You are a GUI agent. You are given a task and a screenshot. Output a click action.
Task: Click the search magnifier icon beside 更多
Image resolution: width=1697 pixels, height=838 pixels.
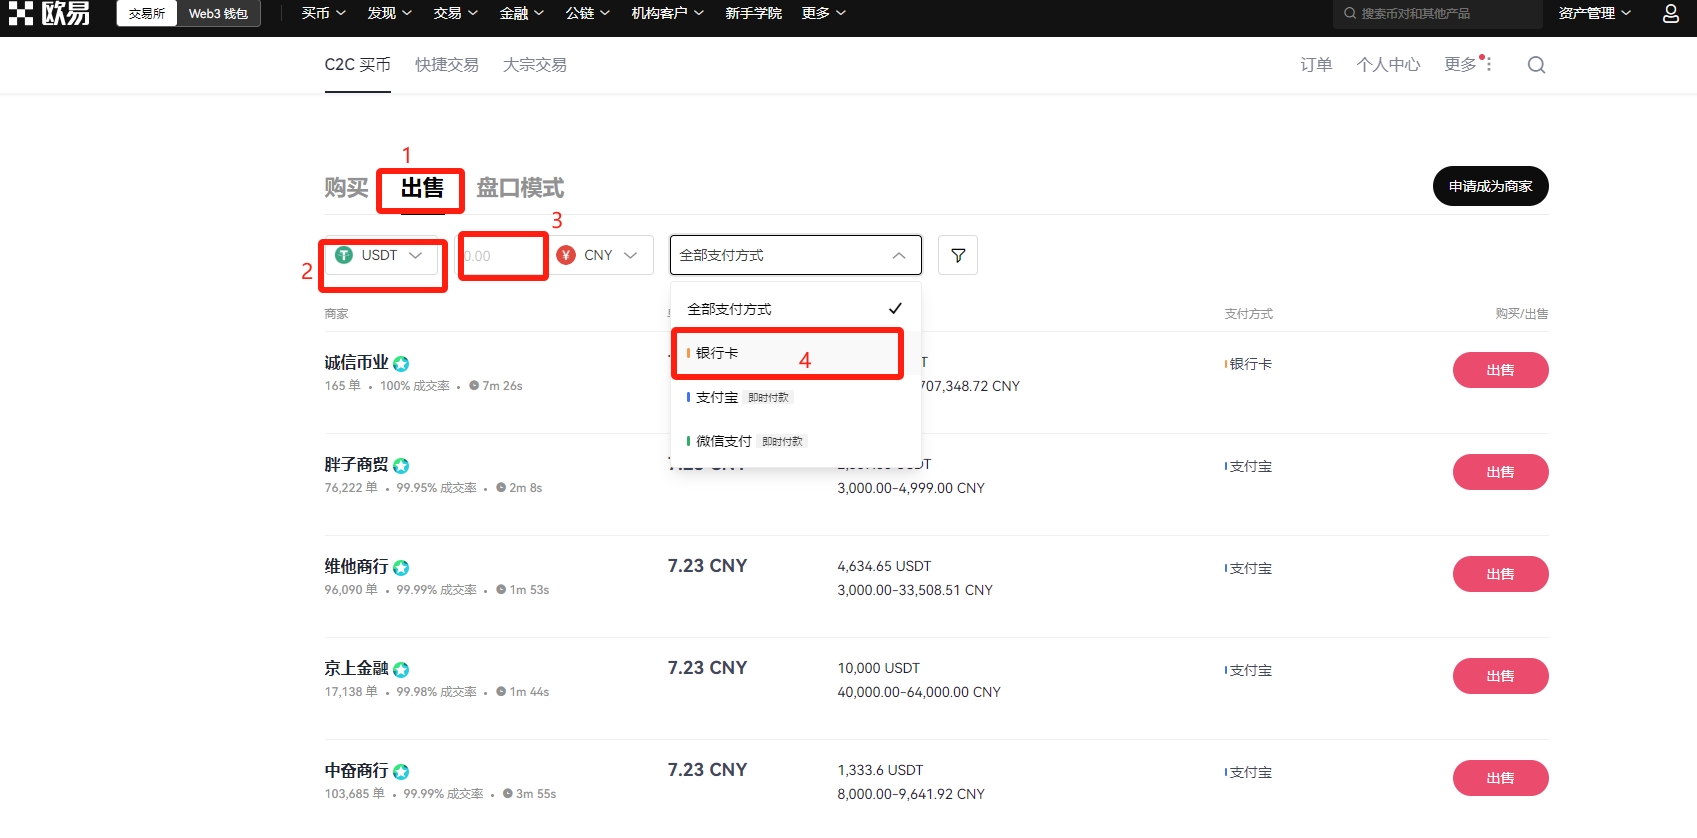tap(1536, 65)
